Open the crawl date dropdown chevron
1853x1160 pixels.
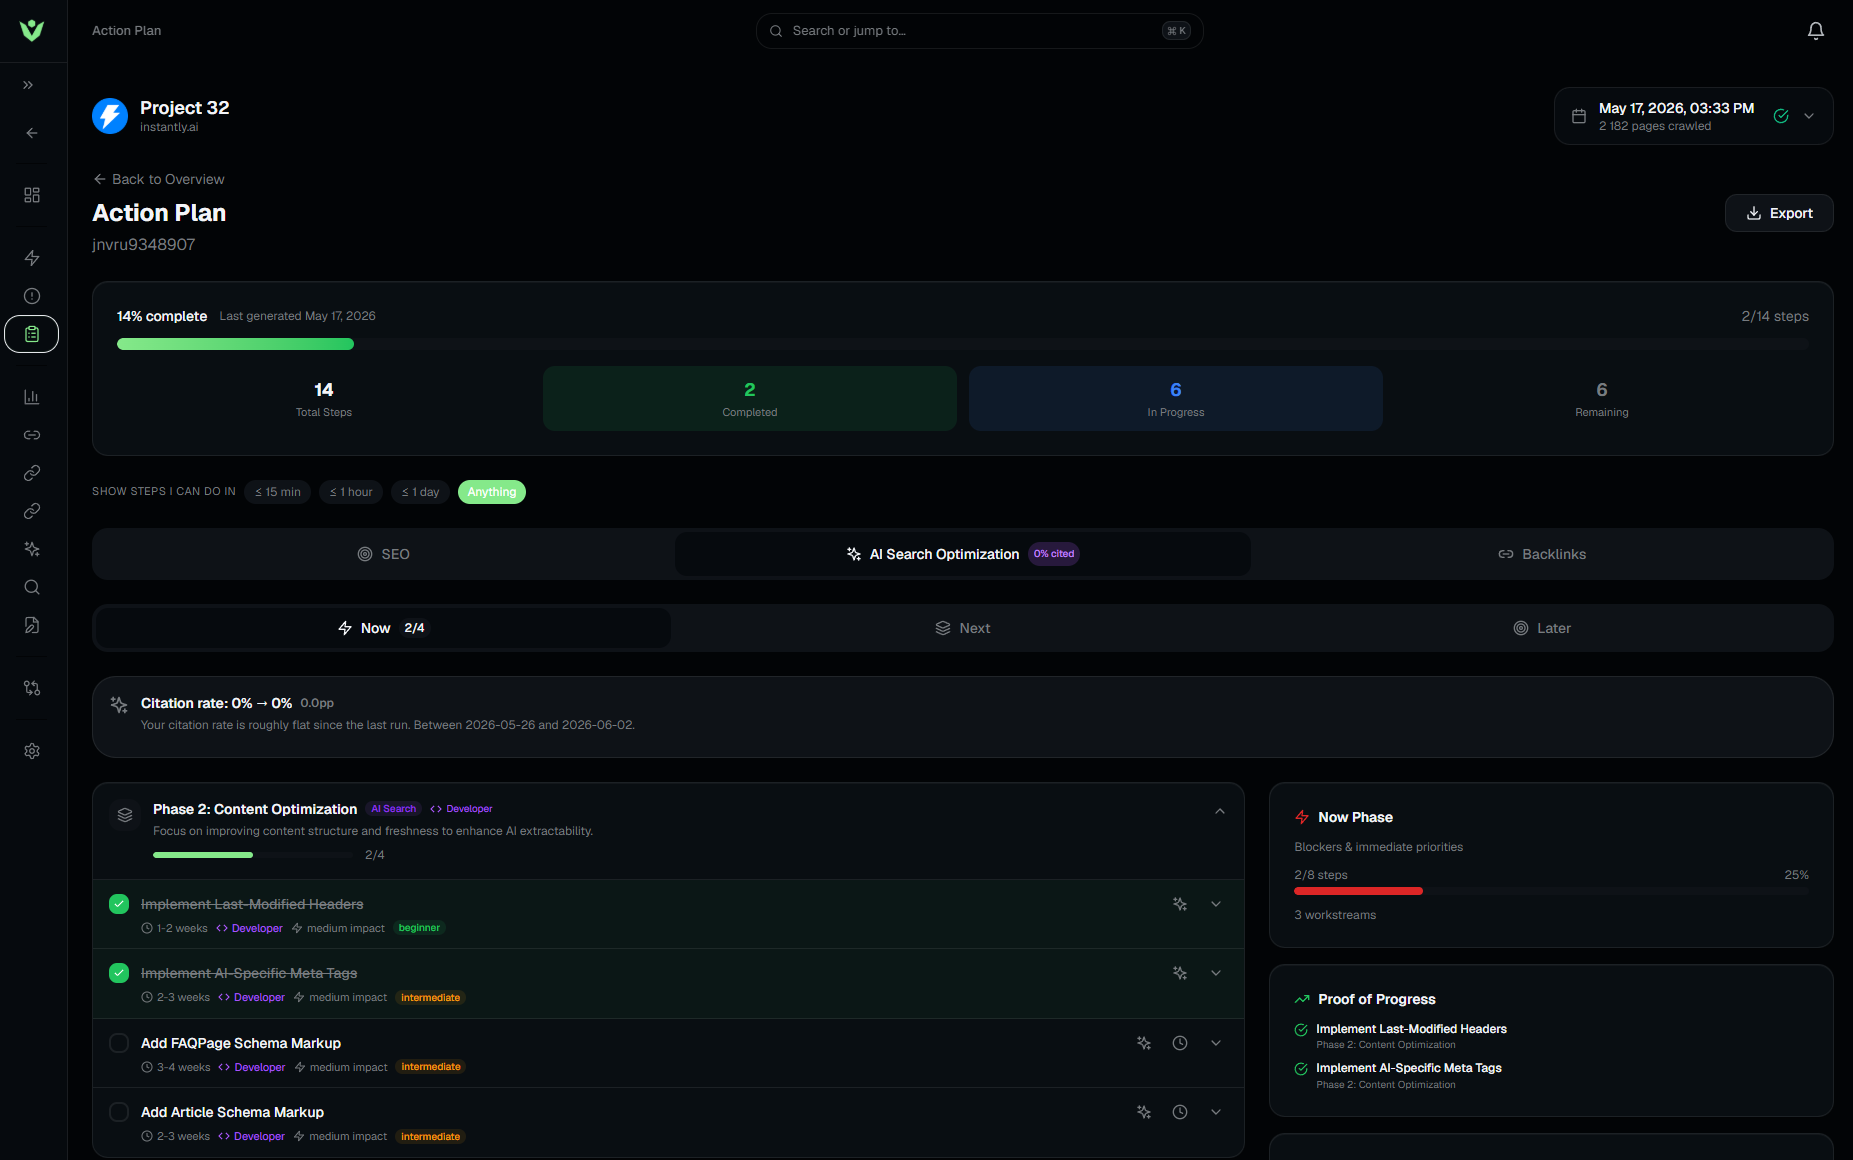click(x=1809, y=116)
